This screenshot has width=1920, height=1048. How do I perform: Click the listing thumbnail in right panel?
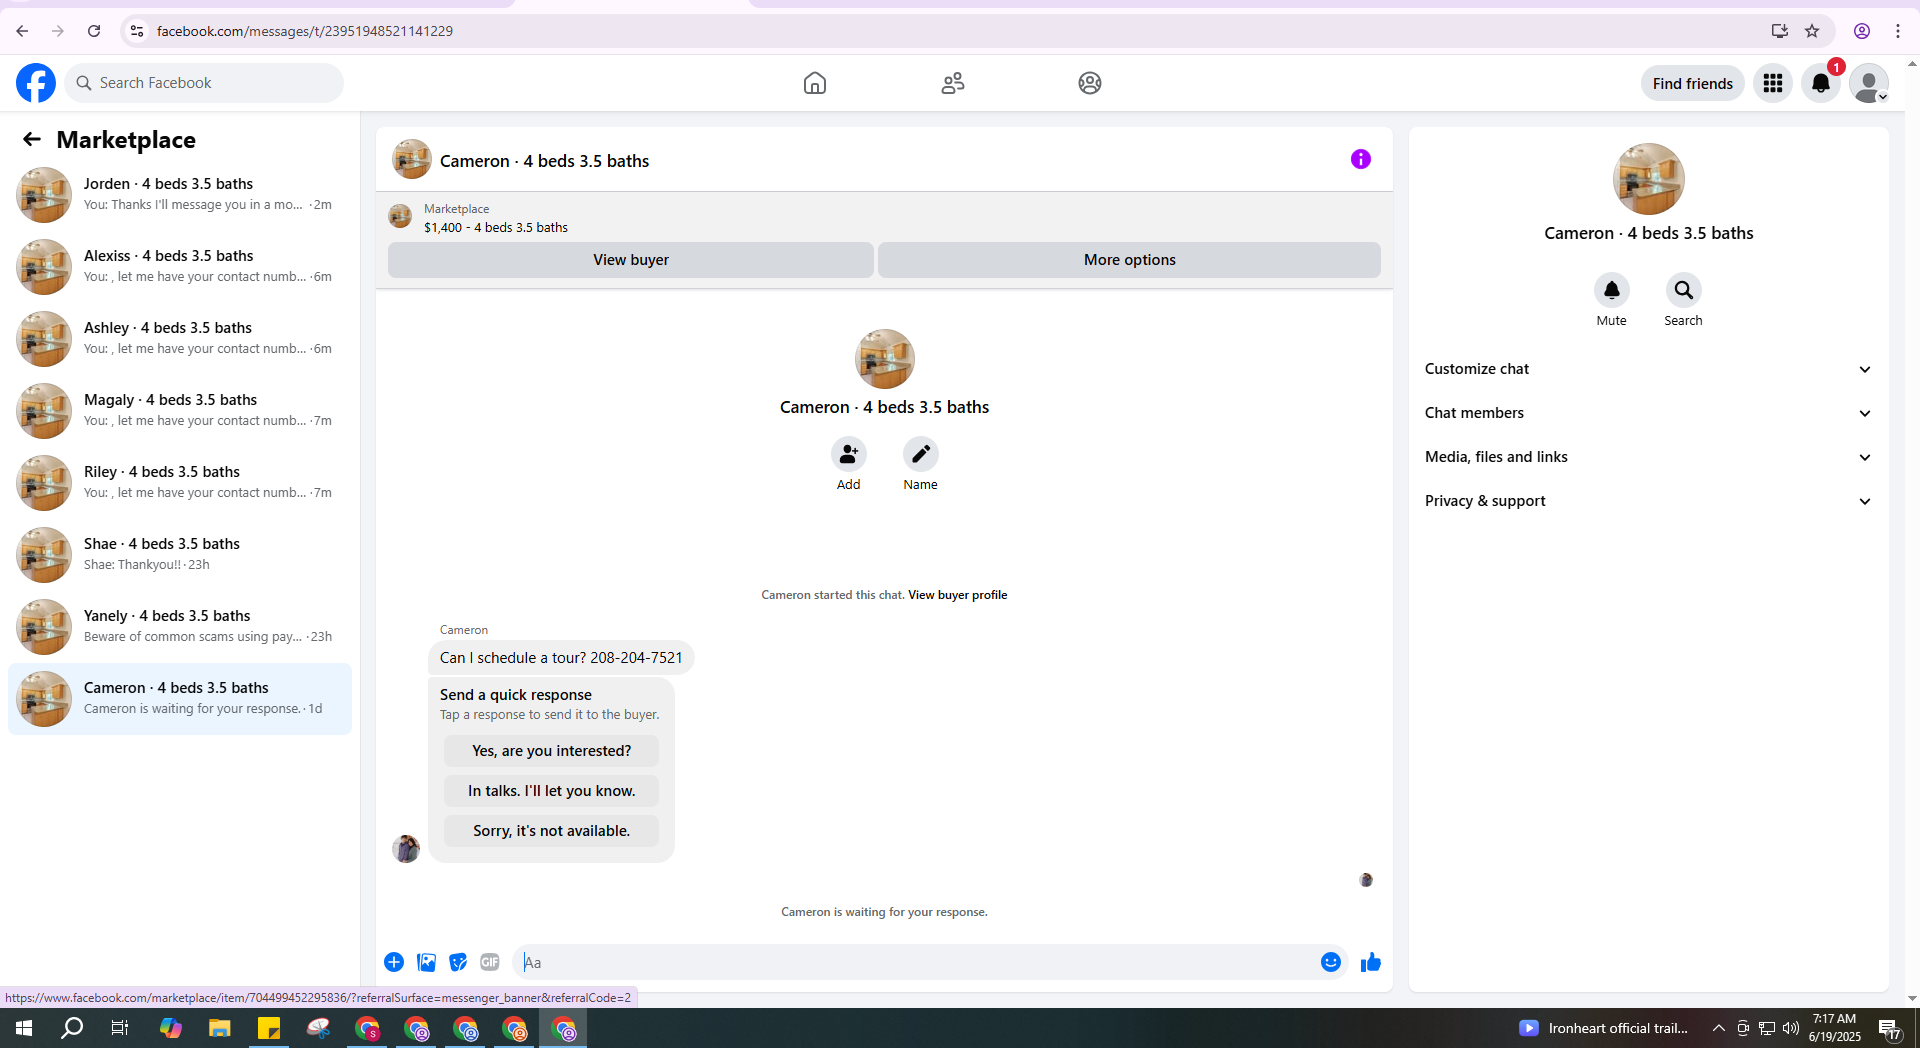coord(1649,179)
